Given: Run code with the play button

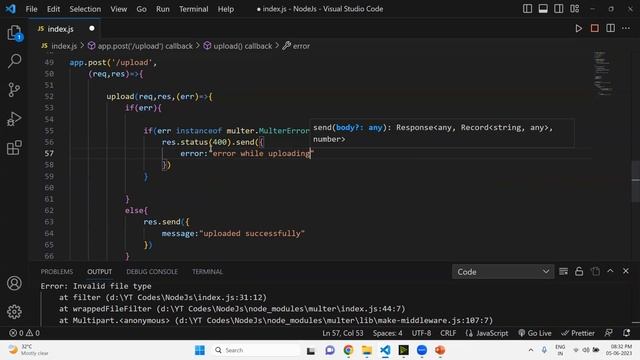Looking at the screenshot, I should point(578,28).
